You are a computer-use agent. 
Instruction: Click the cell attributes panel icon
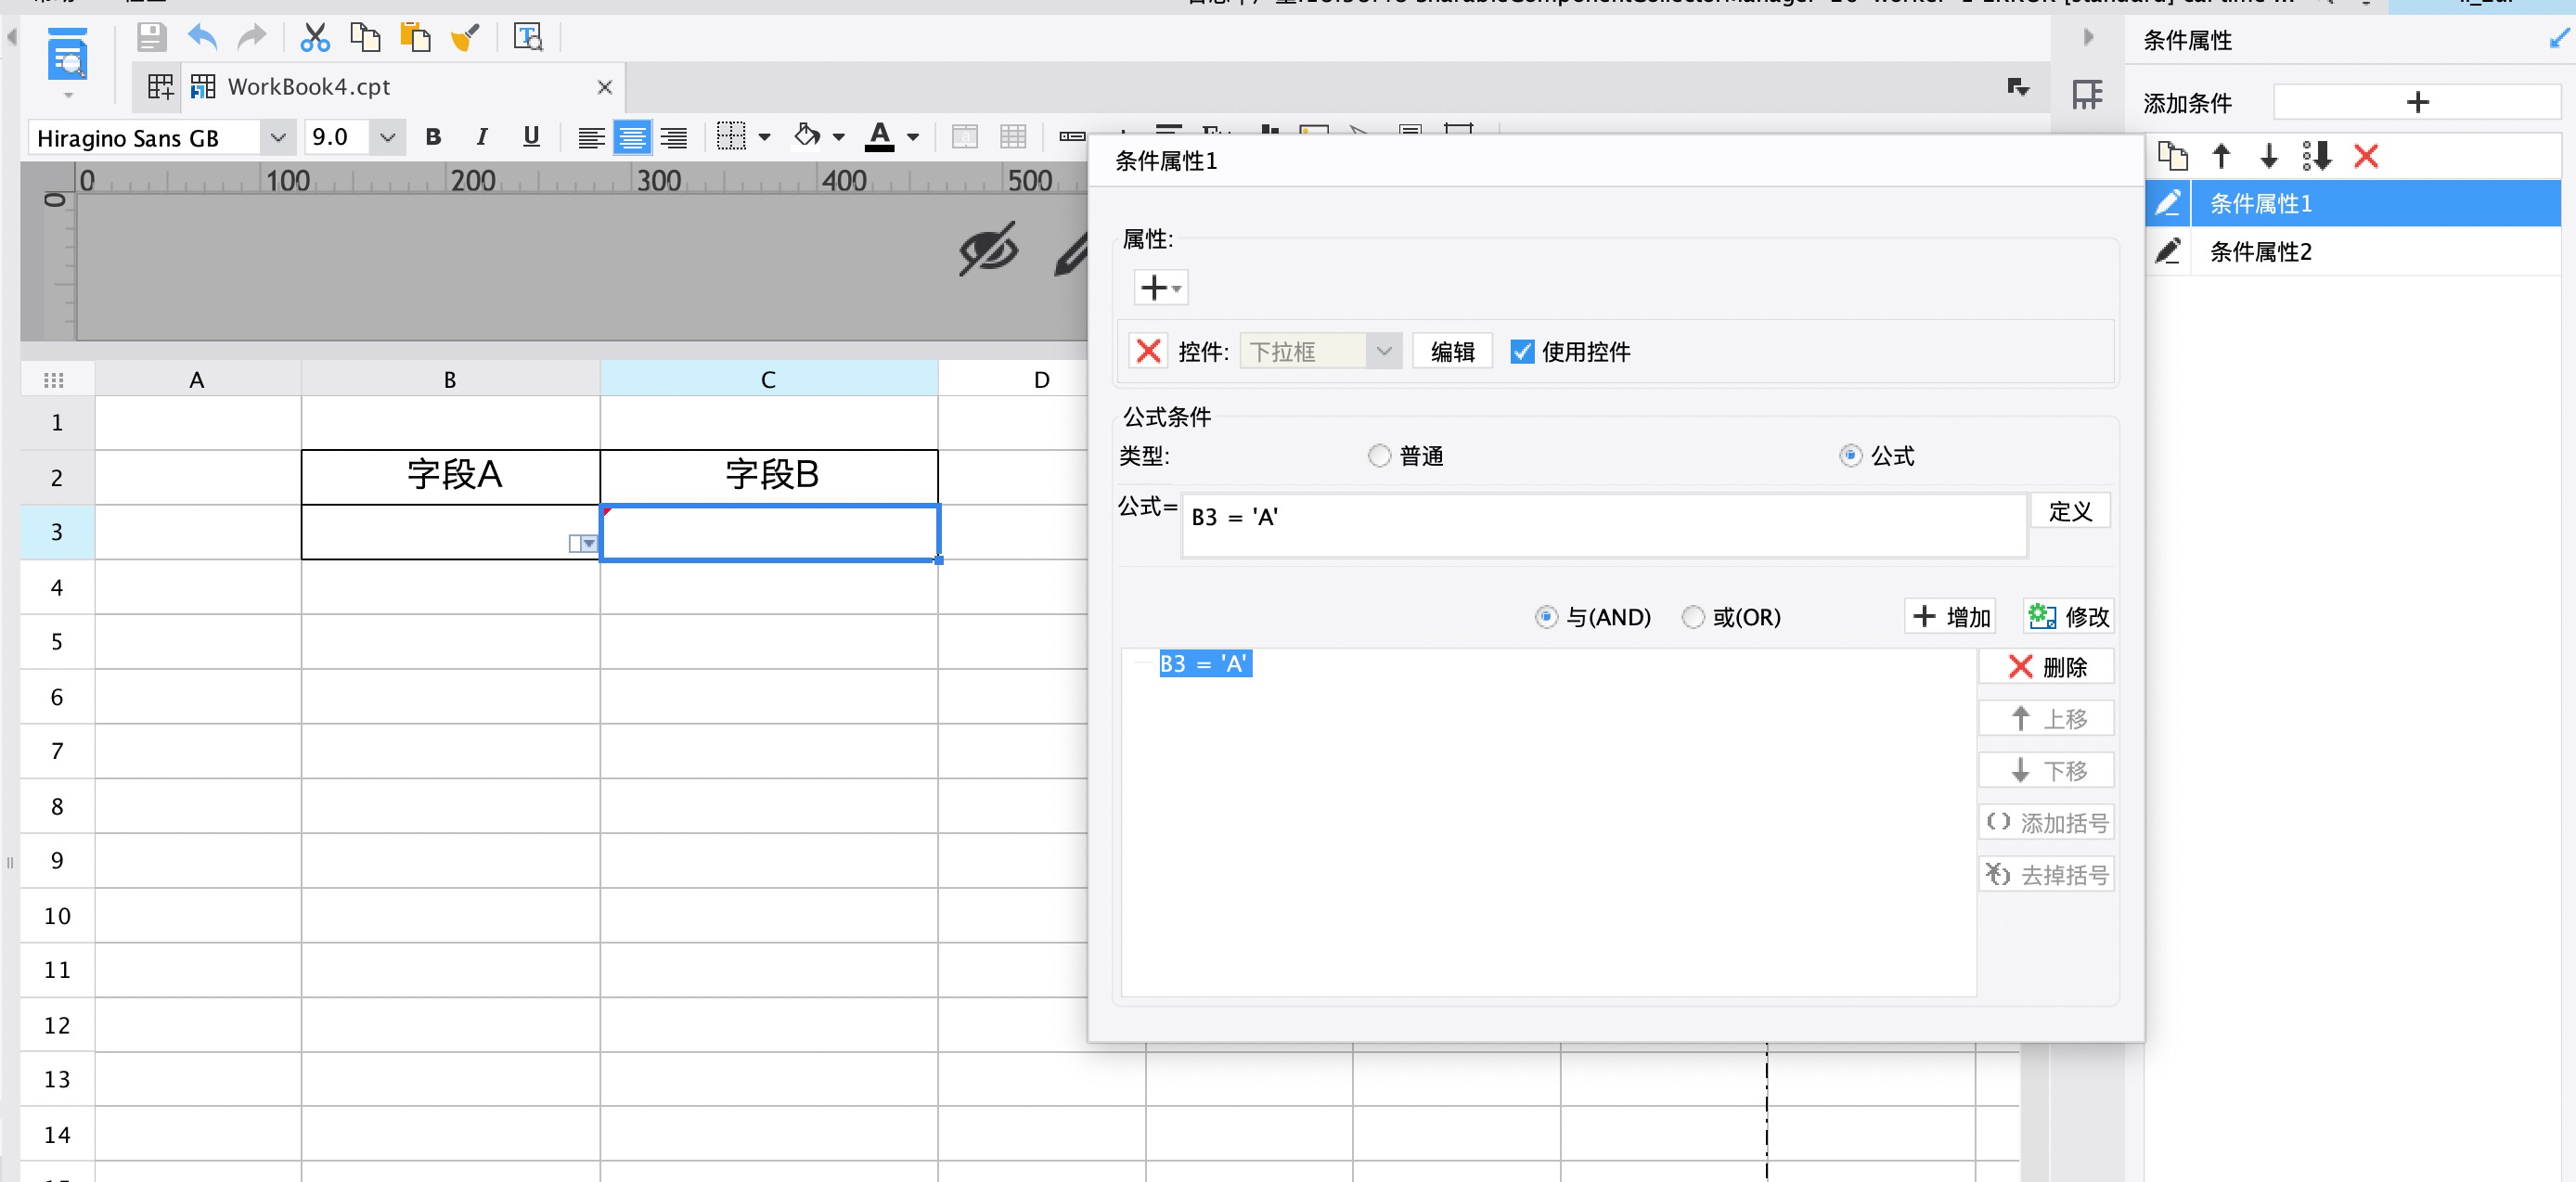pyautogui.click(x=2087, y=95)
